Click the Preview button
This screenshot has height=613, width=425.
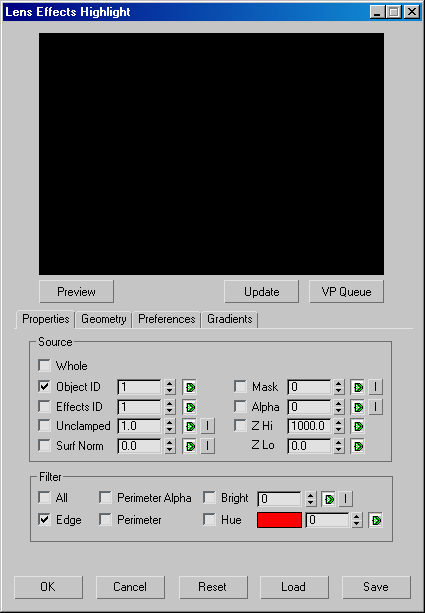[77, 292]
